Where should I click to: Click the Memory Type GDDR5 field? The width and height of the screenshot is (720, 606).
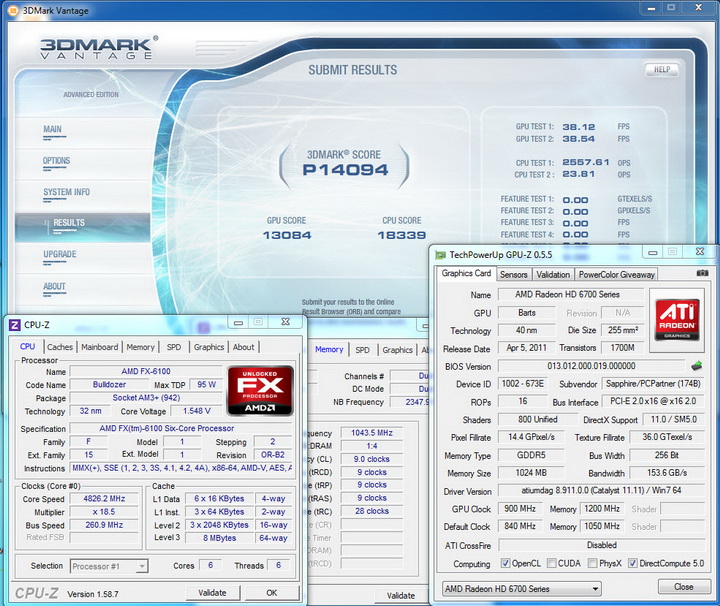click(531, 455)
